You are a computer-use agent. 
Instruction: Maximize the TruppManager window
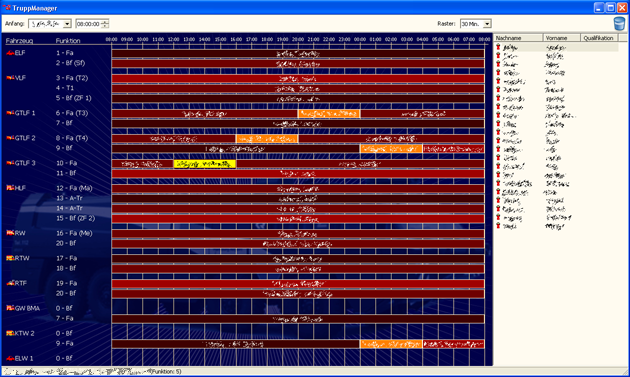tap(610, 8)
